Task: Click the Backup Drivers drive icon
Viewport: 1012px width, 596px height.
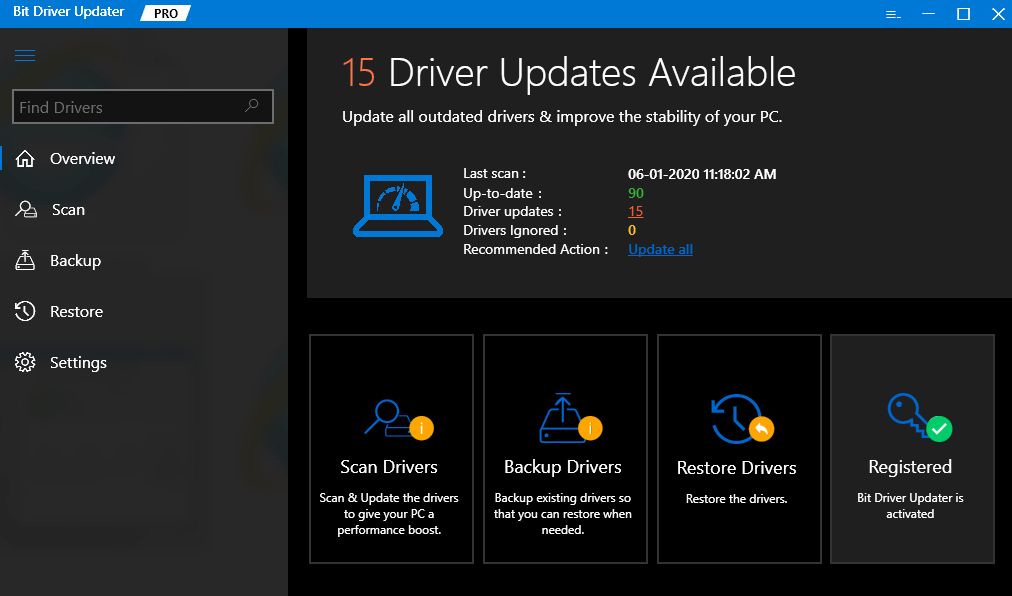Action: pos(571,418)
